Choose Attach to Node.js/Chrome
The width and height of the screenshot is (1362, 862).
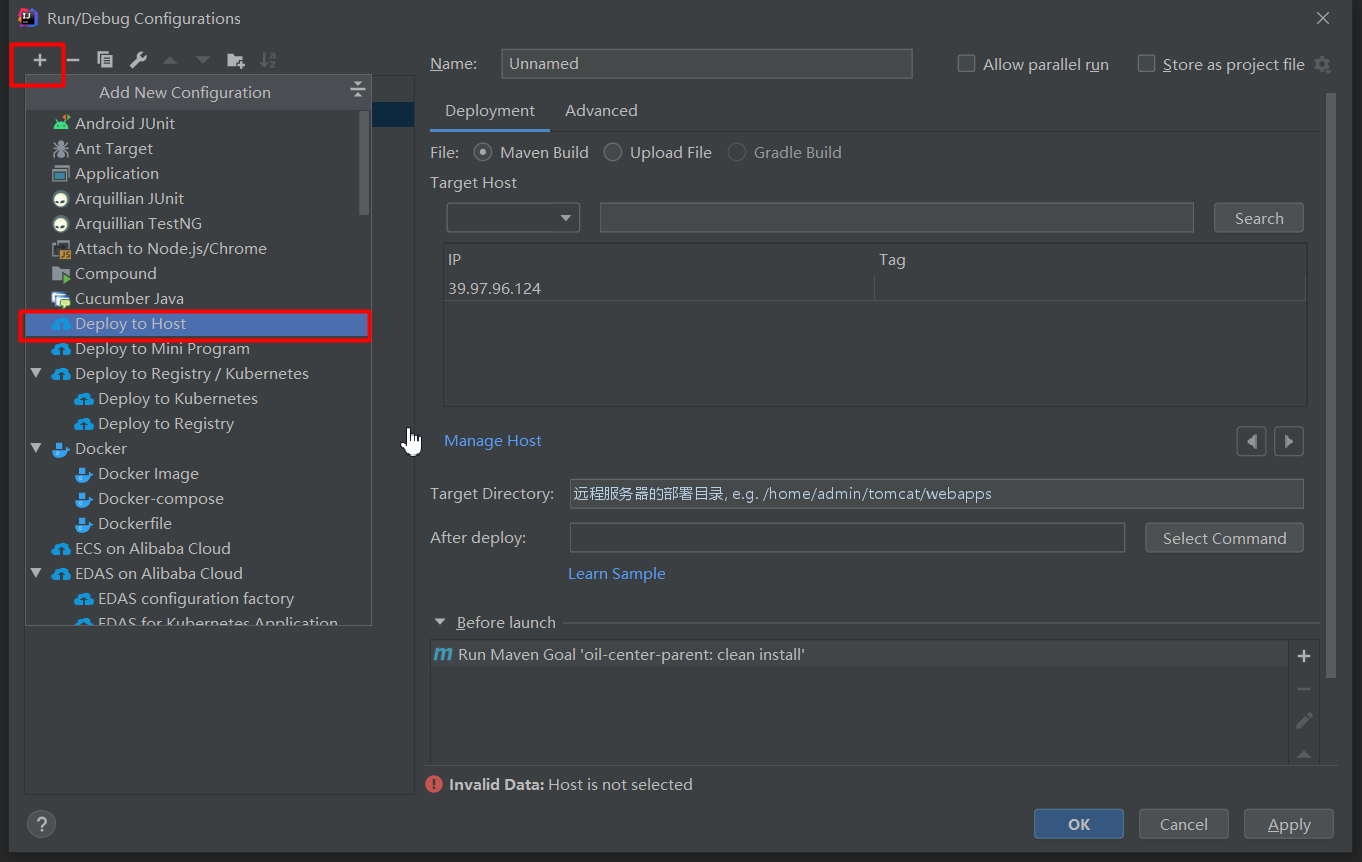coord(198,248)
